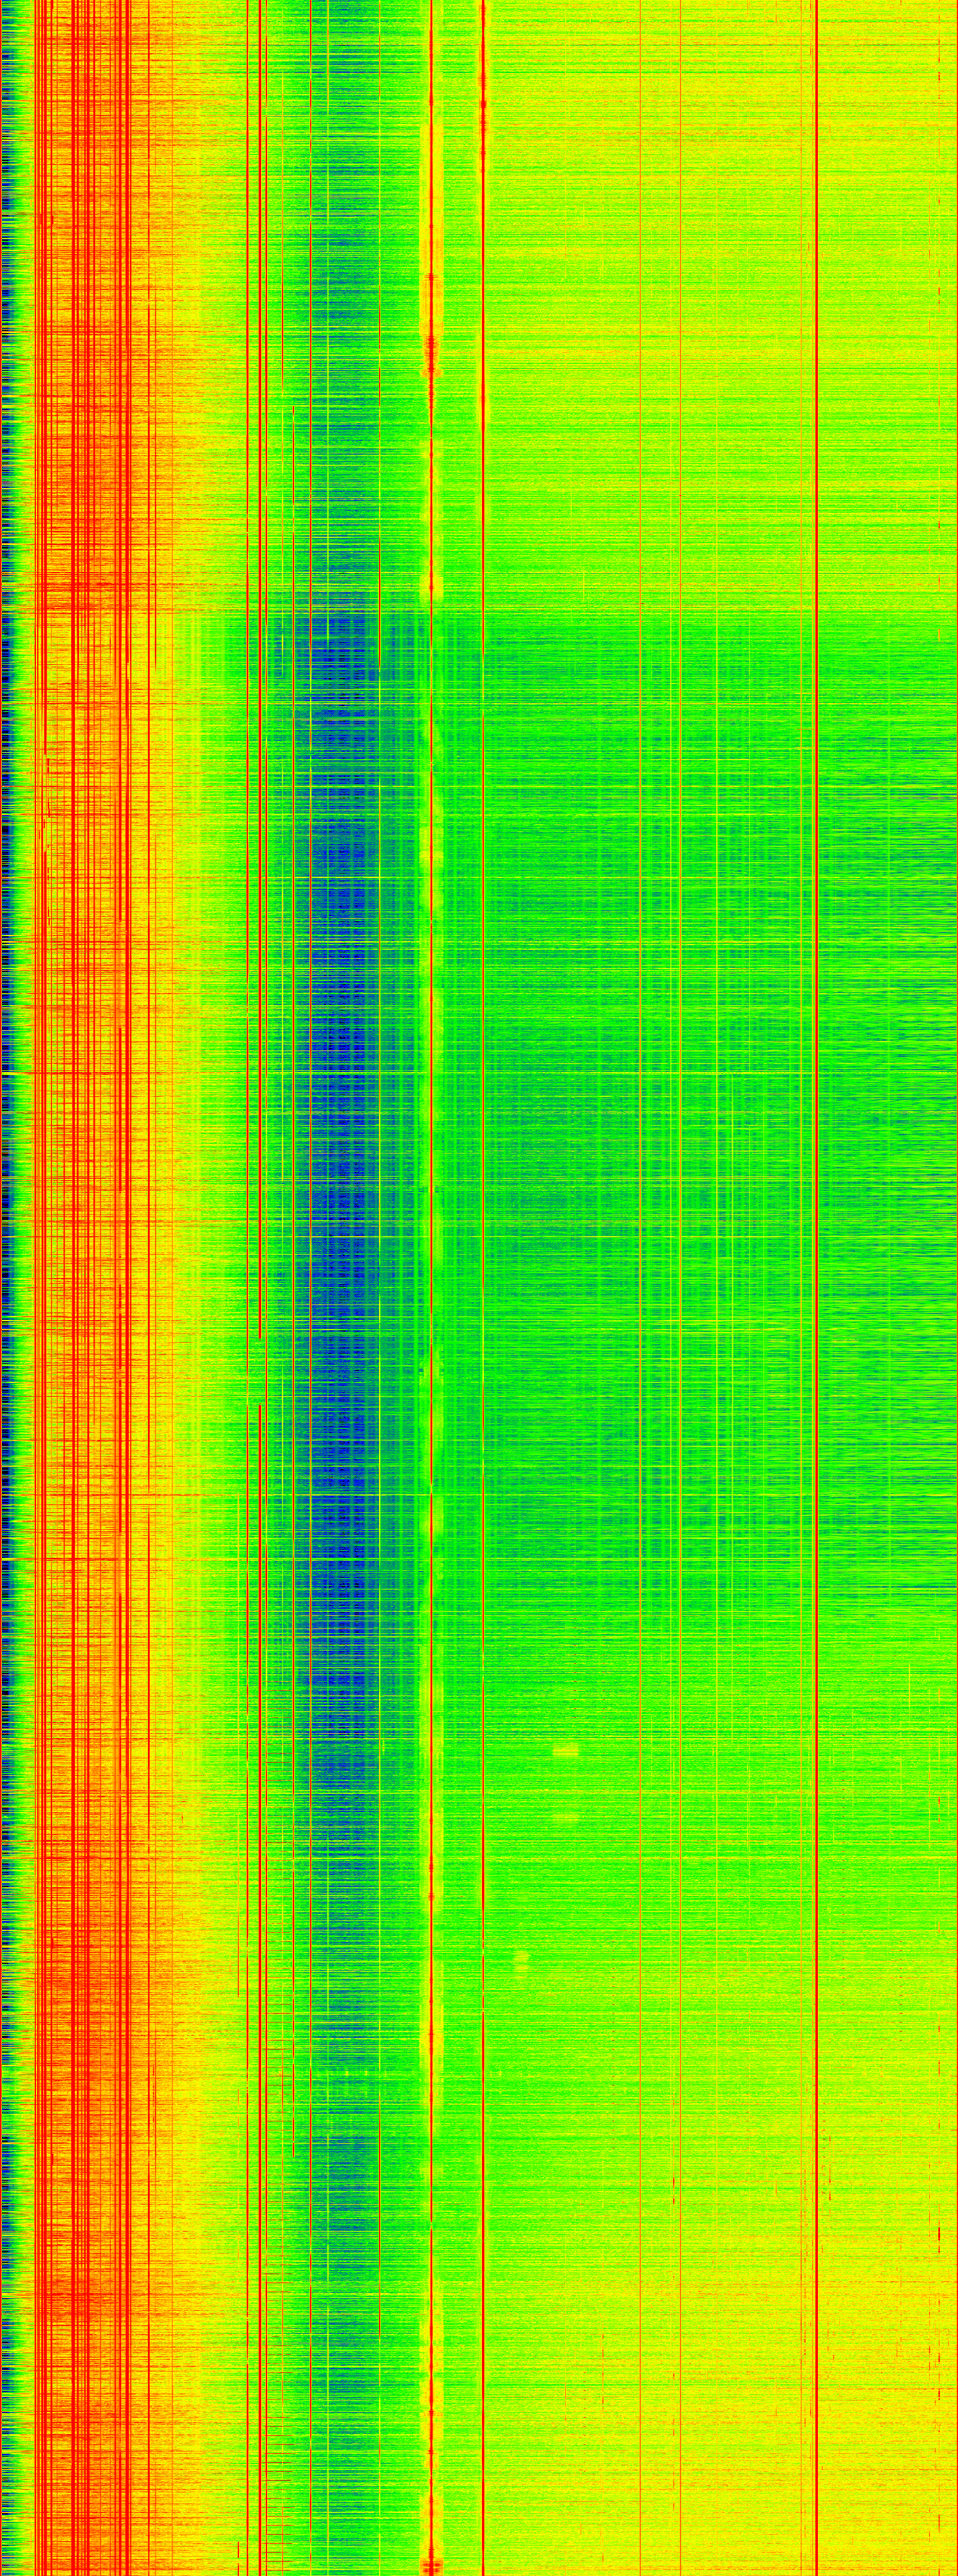Click the horizontal boundary where the plot darkens
958x2576 pixels.
click(x=600, y=612)
